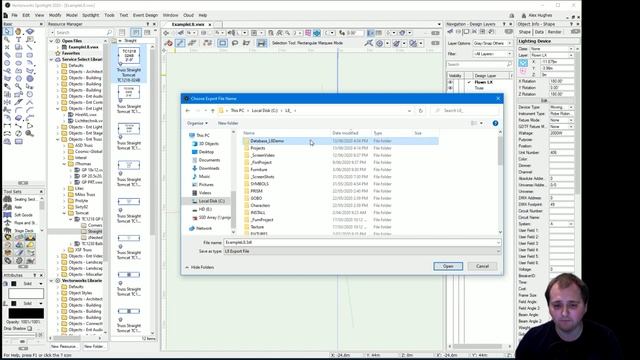Go up one folder level in dialog
The image size is (640, 360).
coord(212,111)
